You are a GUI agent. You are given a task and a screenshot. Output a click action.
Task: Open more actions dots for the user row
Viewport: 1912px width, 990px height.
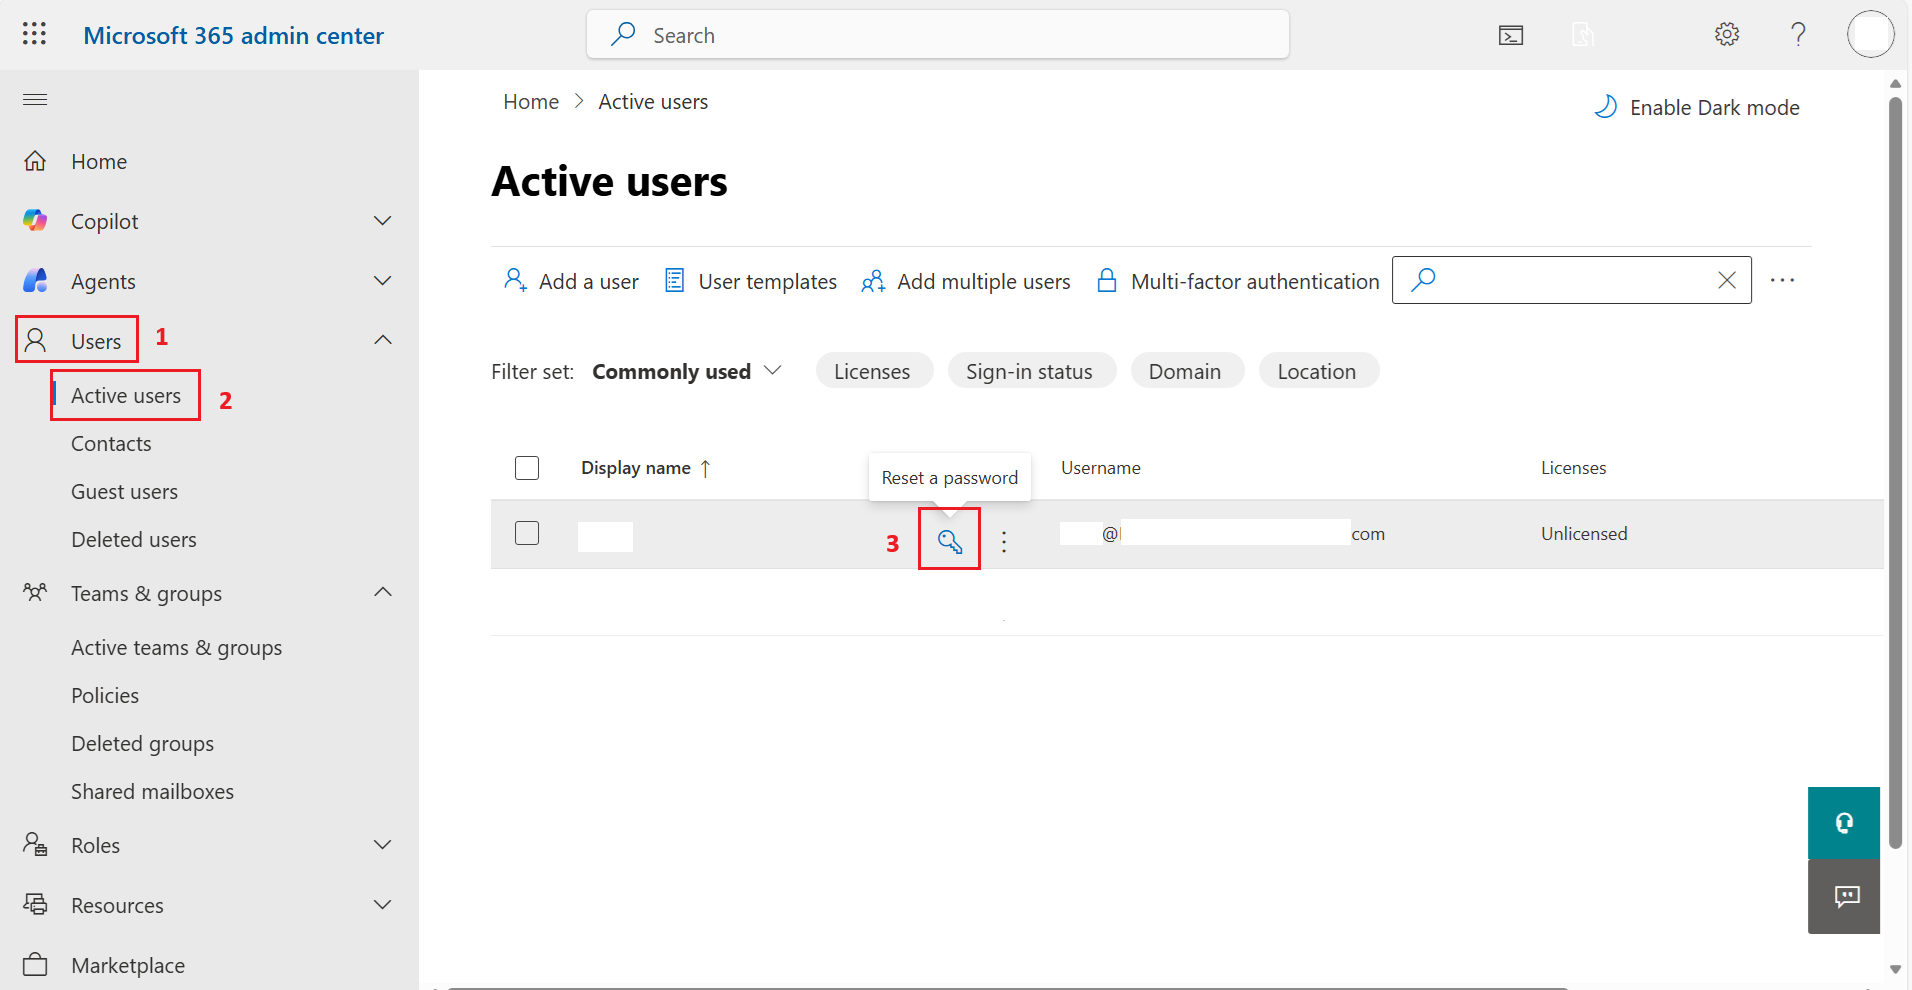click(1004, 541)
